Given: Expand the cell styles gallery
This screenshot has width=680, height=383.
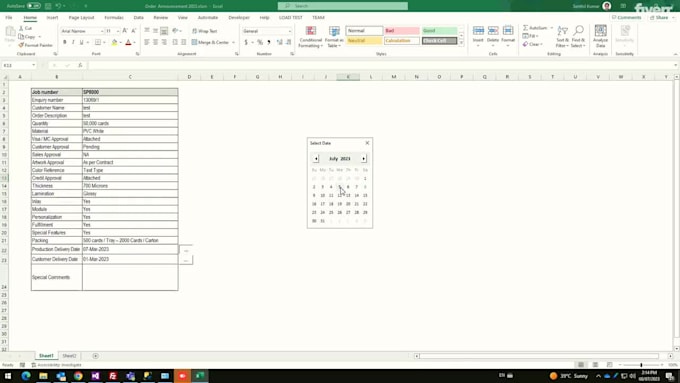Looking at the screenshot, I should [x=461, y=43].
